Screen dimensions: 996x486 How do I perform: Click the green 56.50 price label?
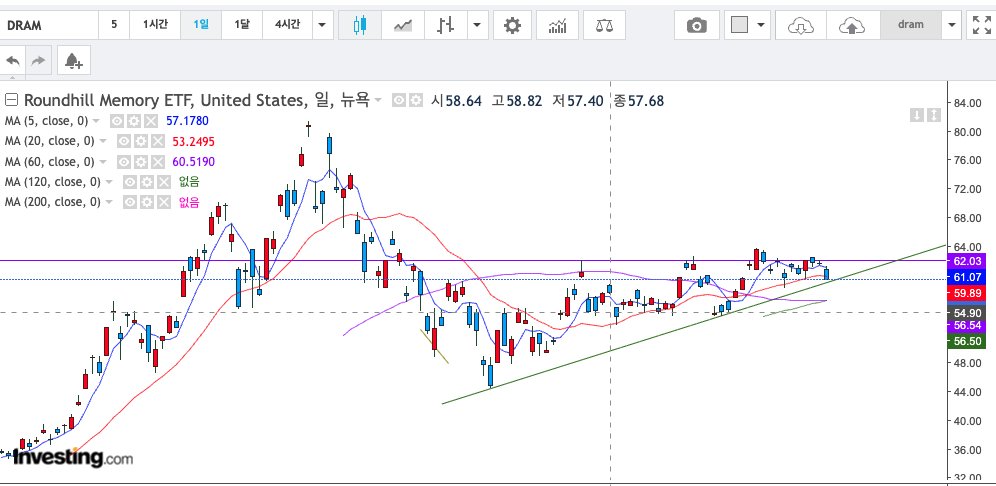click(x=967, y=341)
